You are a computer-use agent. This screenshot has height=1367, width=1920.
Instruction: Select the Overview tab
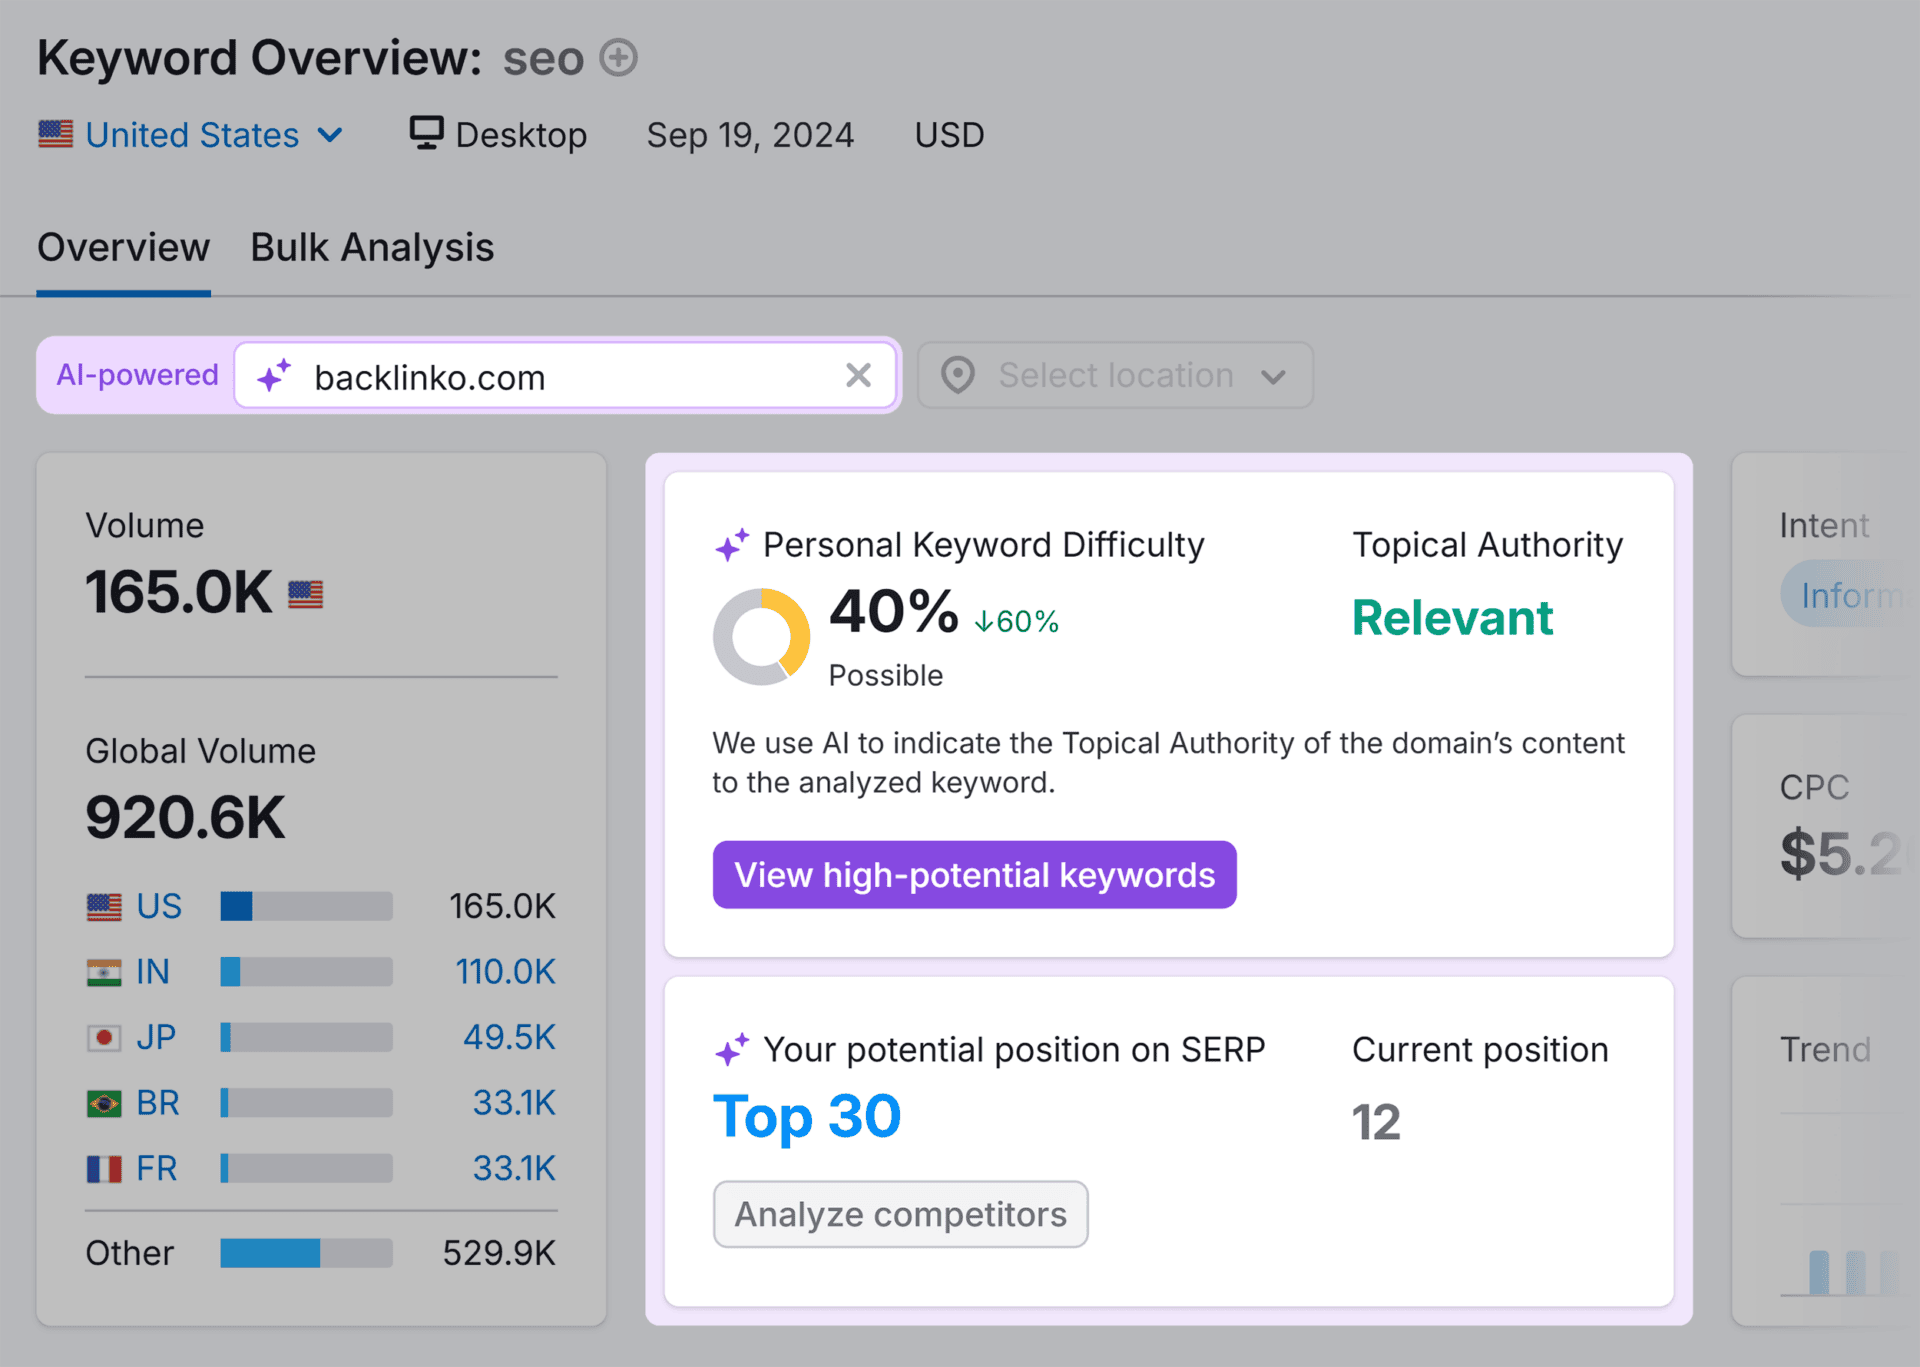[x=123, y=247]
